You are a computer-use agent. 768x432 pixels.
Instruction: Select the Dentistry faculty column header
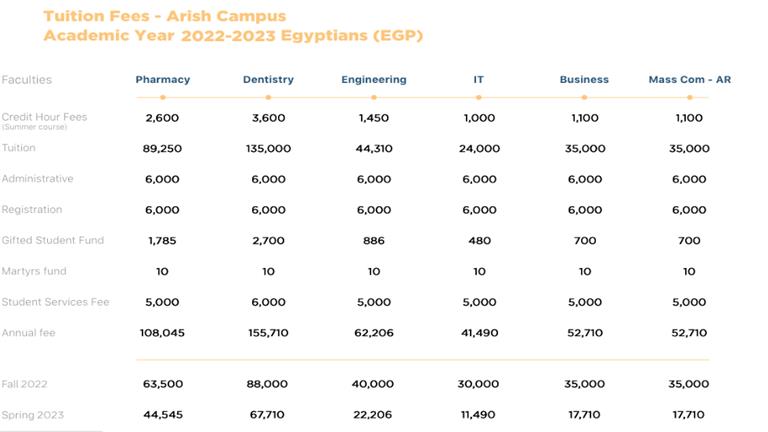(x=268, y=80)
